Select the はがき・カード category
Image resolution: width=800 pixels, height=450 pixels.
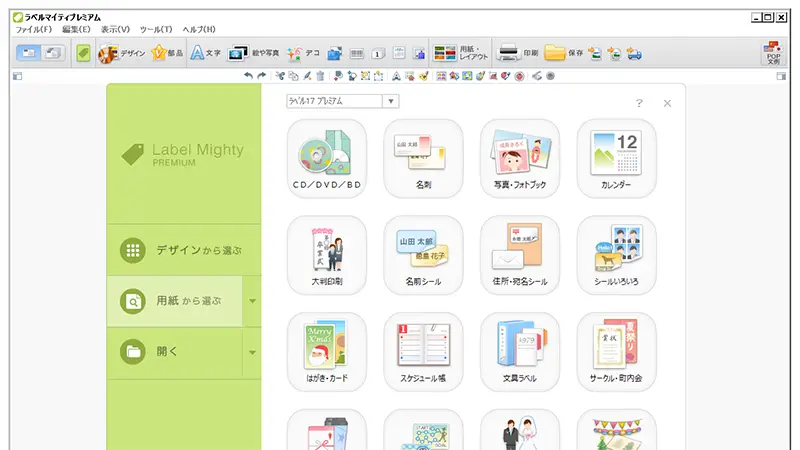coord(327,352)
